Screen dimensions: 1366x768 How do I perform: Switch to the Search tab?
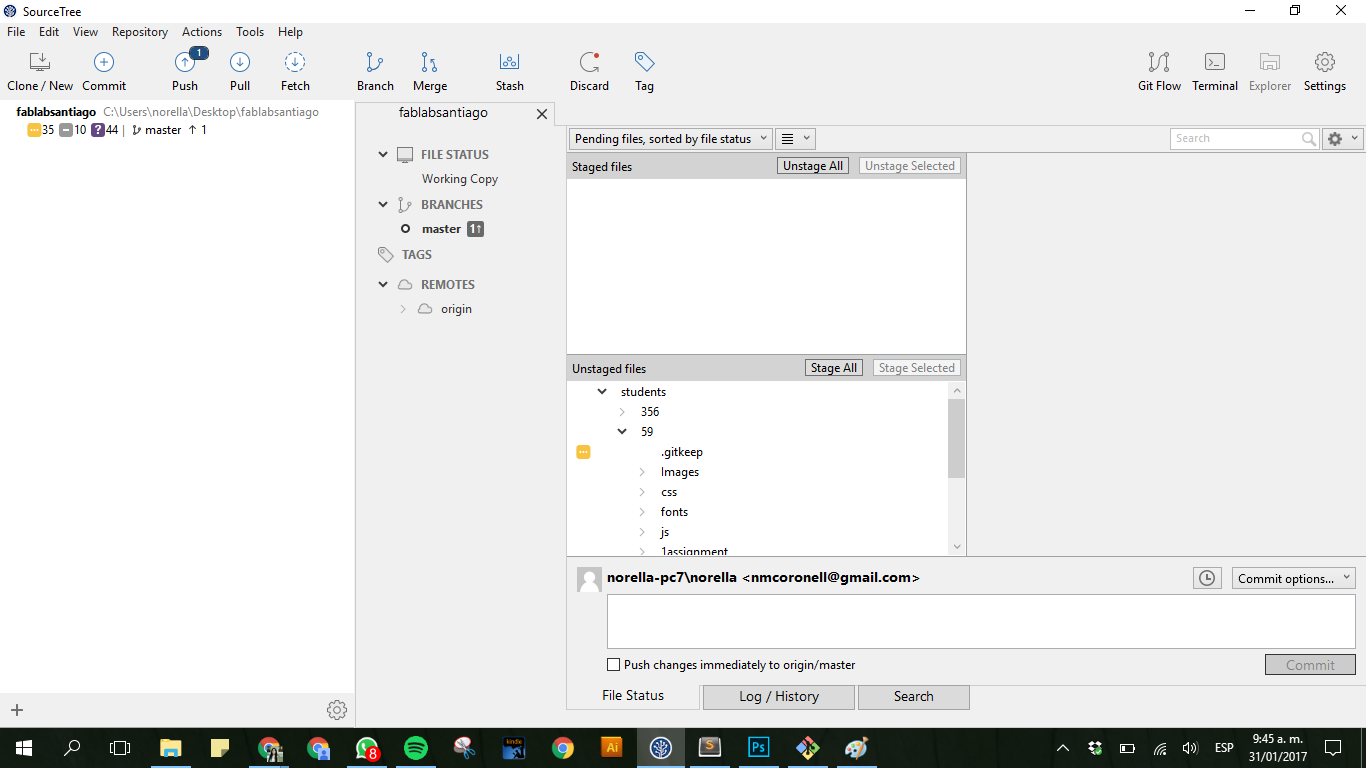[x=914, y=697]
